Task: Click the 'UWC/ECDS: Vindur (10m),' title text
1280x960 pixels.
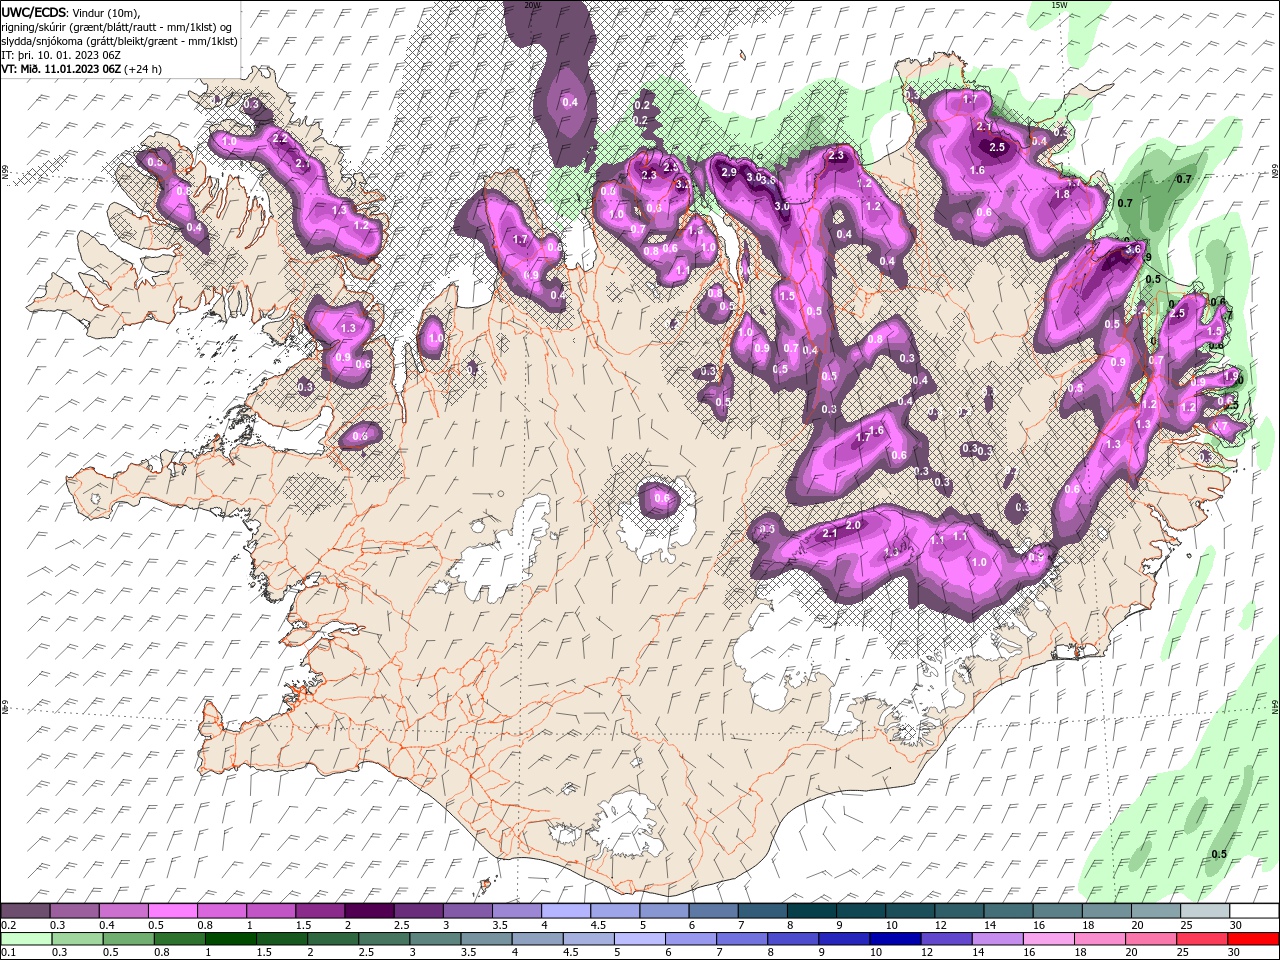Action: coord(71,12)
